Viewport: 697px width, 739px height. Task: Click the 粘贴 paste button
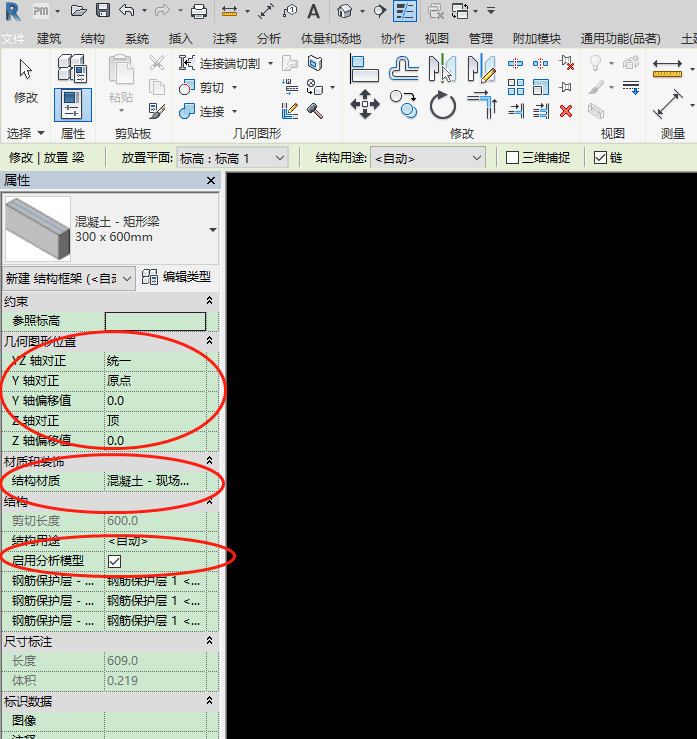pos(121,80)
